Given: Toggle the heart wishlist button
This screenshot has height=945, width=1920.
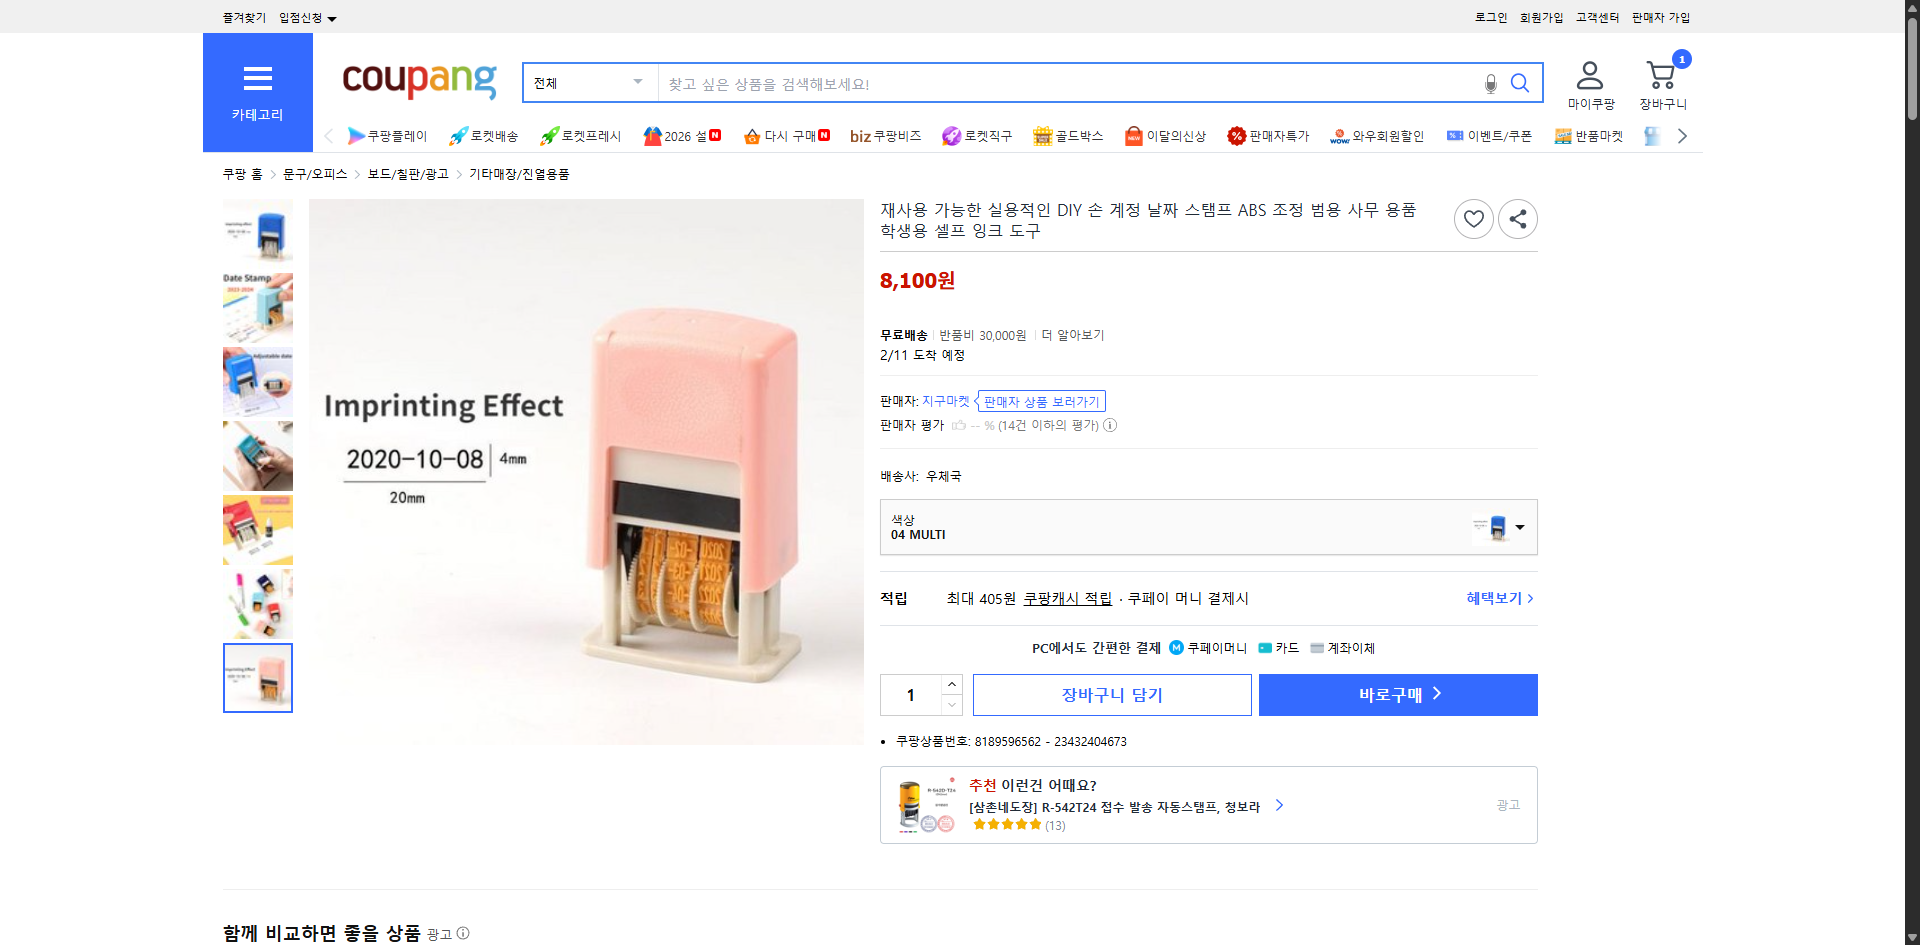Looking at the screenshot, I should [1473, 218].
